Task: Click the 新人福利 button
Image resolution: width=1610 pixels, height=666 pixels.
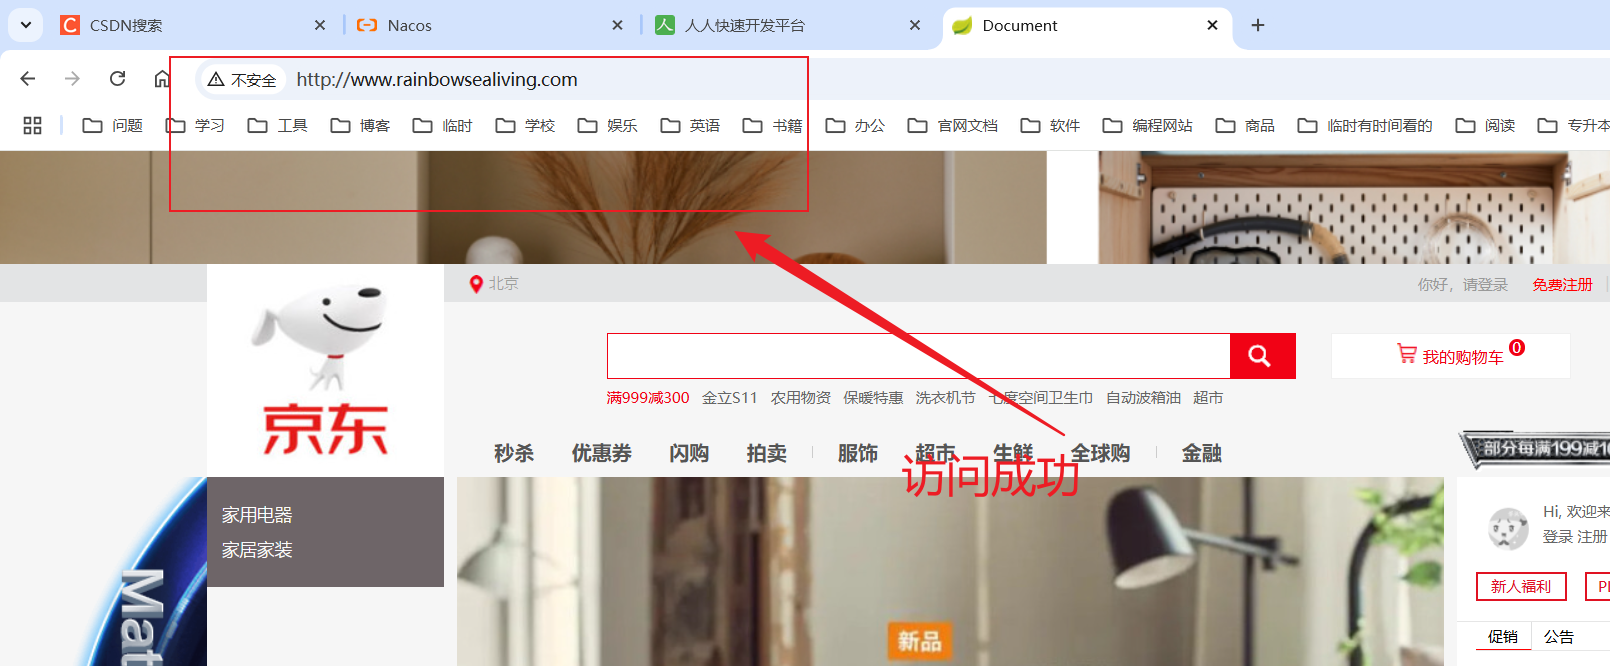Action: click(1521, 587)
